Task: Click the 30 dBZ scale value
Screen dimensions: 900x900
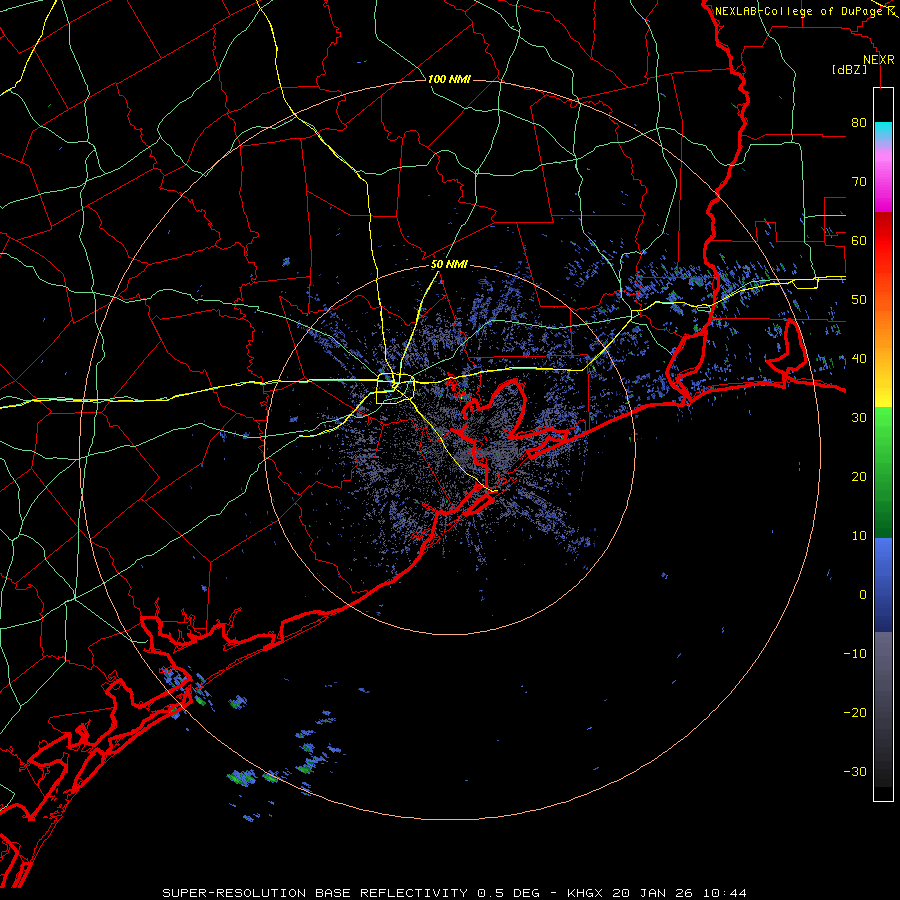Action: (859, 418)
